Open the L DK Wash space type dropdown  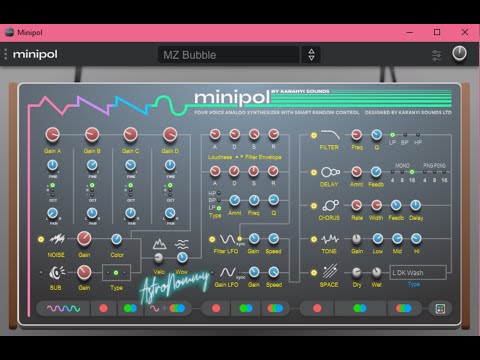pos(418,273)
